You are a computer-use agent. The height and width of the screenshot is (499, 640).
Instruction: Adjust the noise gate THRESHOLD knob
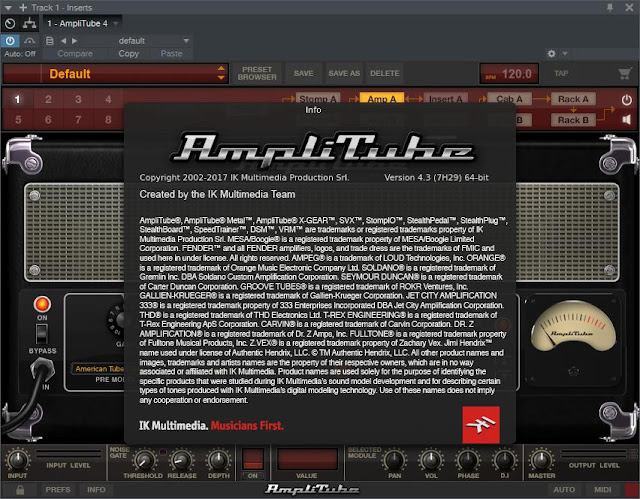click(x=144, y=461)
